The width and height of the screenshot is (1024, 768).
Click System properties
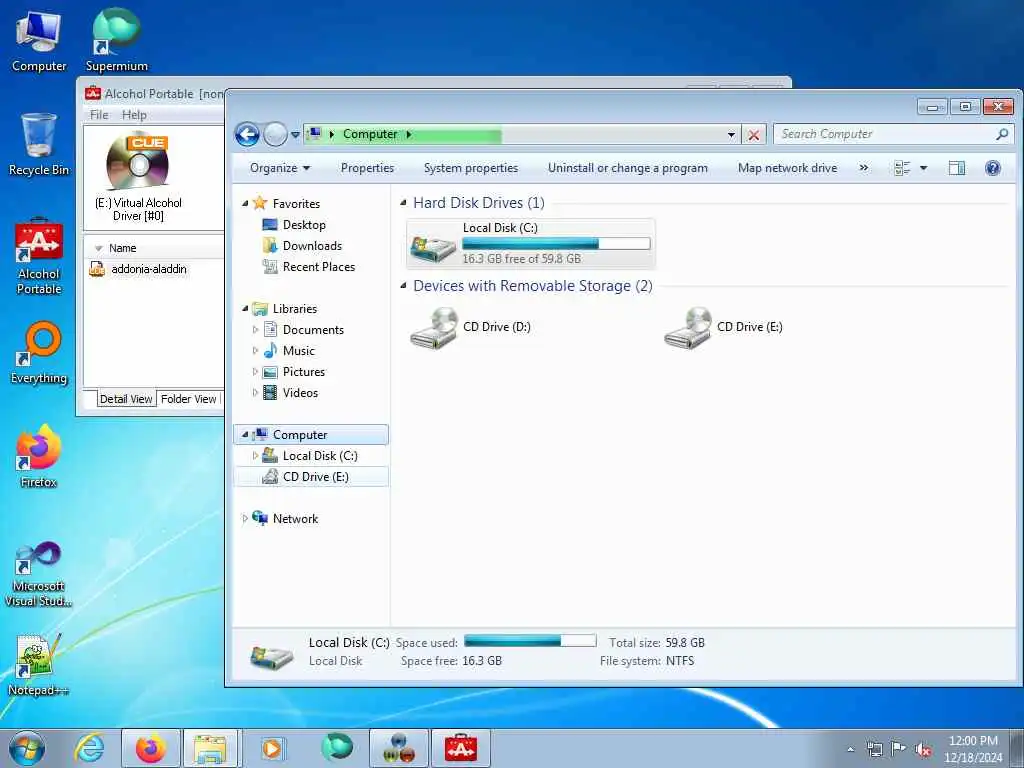471,168
